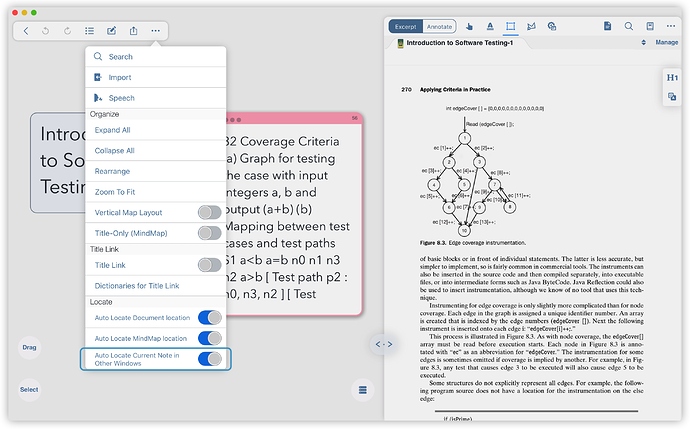Disable Auto Locate Document location switch
The width and height of the screenshot is (690, 429).
[209, 317]
